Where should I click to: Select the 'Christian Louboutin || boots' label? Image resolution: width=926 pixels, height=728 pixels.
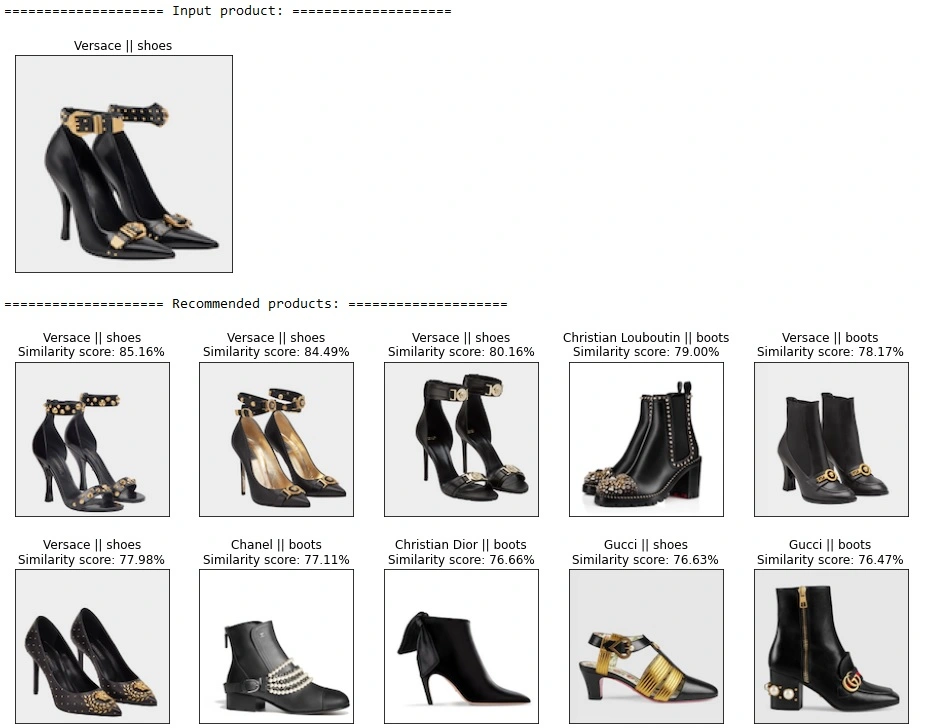pos(646,338)
